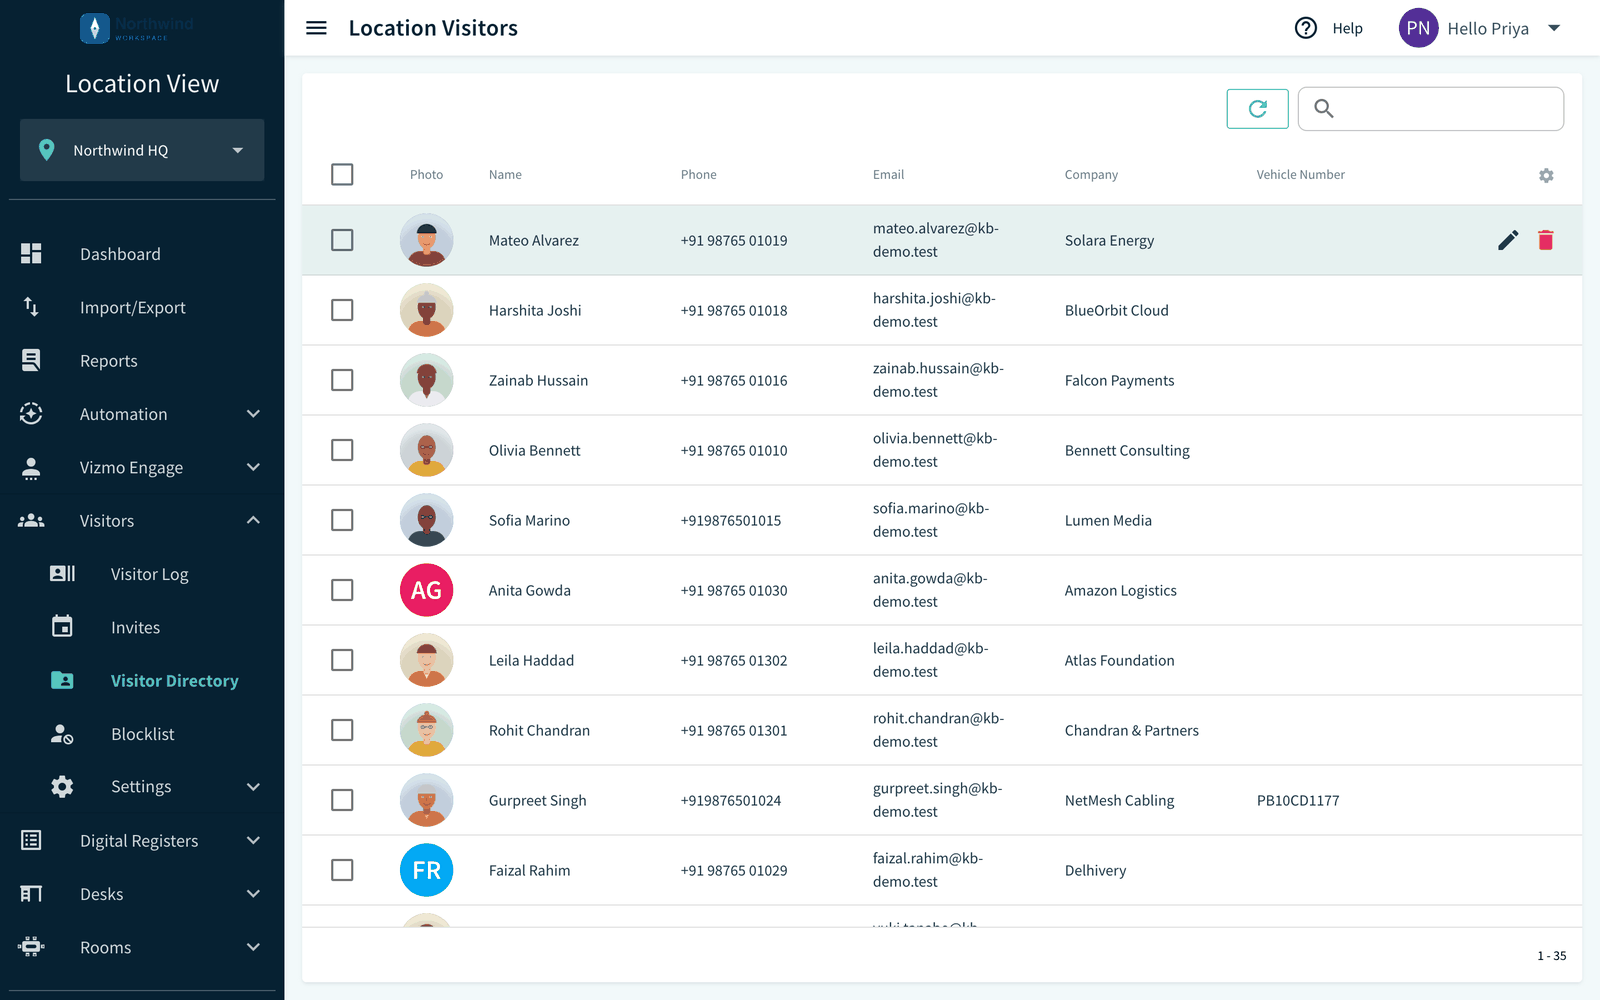
Task: Open the Blocklist page
Action: click(x=142, y=734)
